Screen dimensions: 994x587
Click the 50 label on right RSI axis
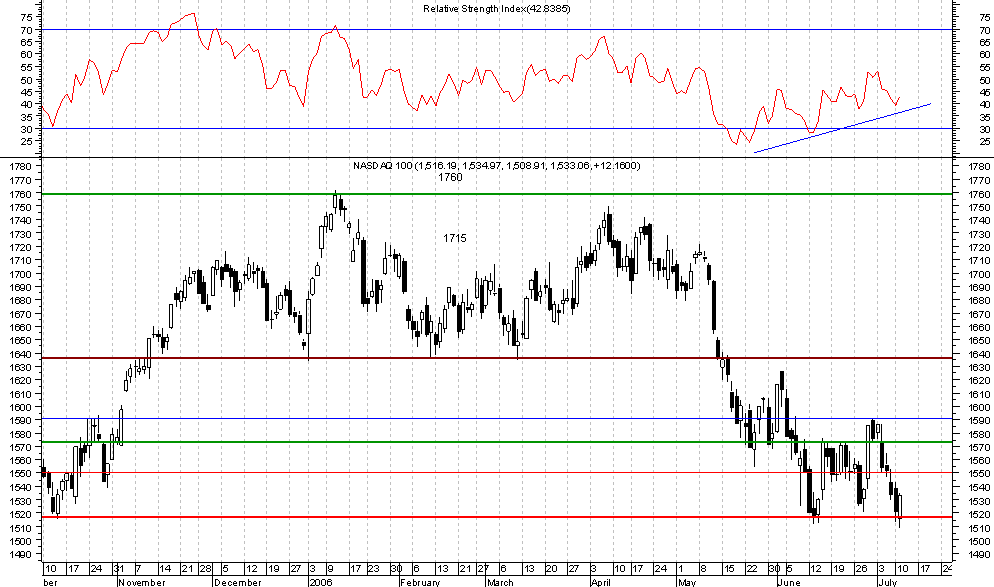[x=984, y=81]
